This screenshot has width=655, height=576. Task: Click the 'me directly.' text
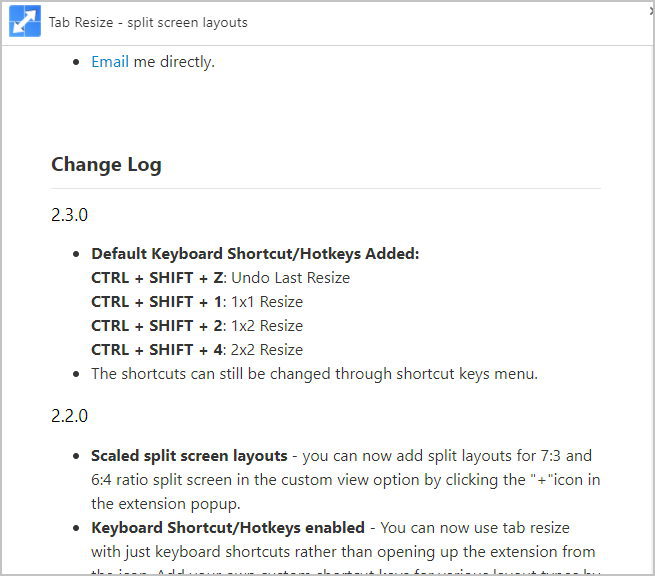174,62
